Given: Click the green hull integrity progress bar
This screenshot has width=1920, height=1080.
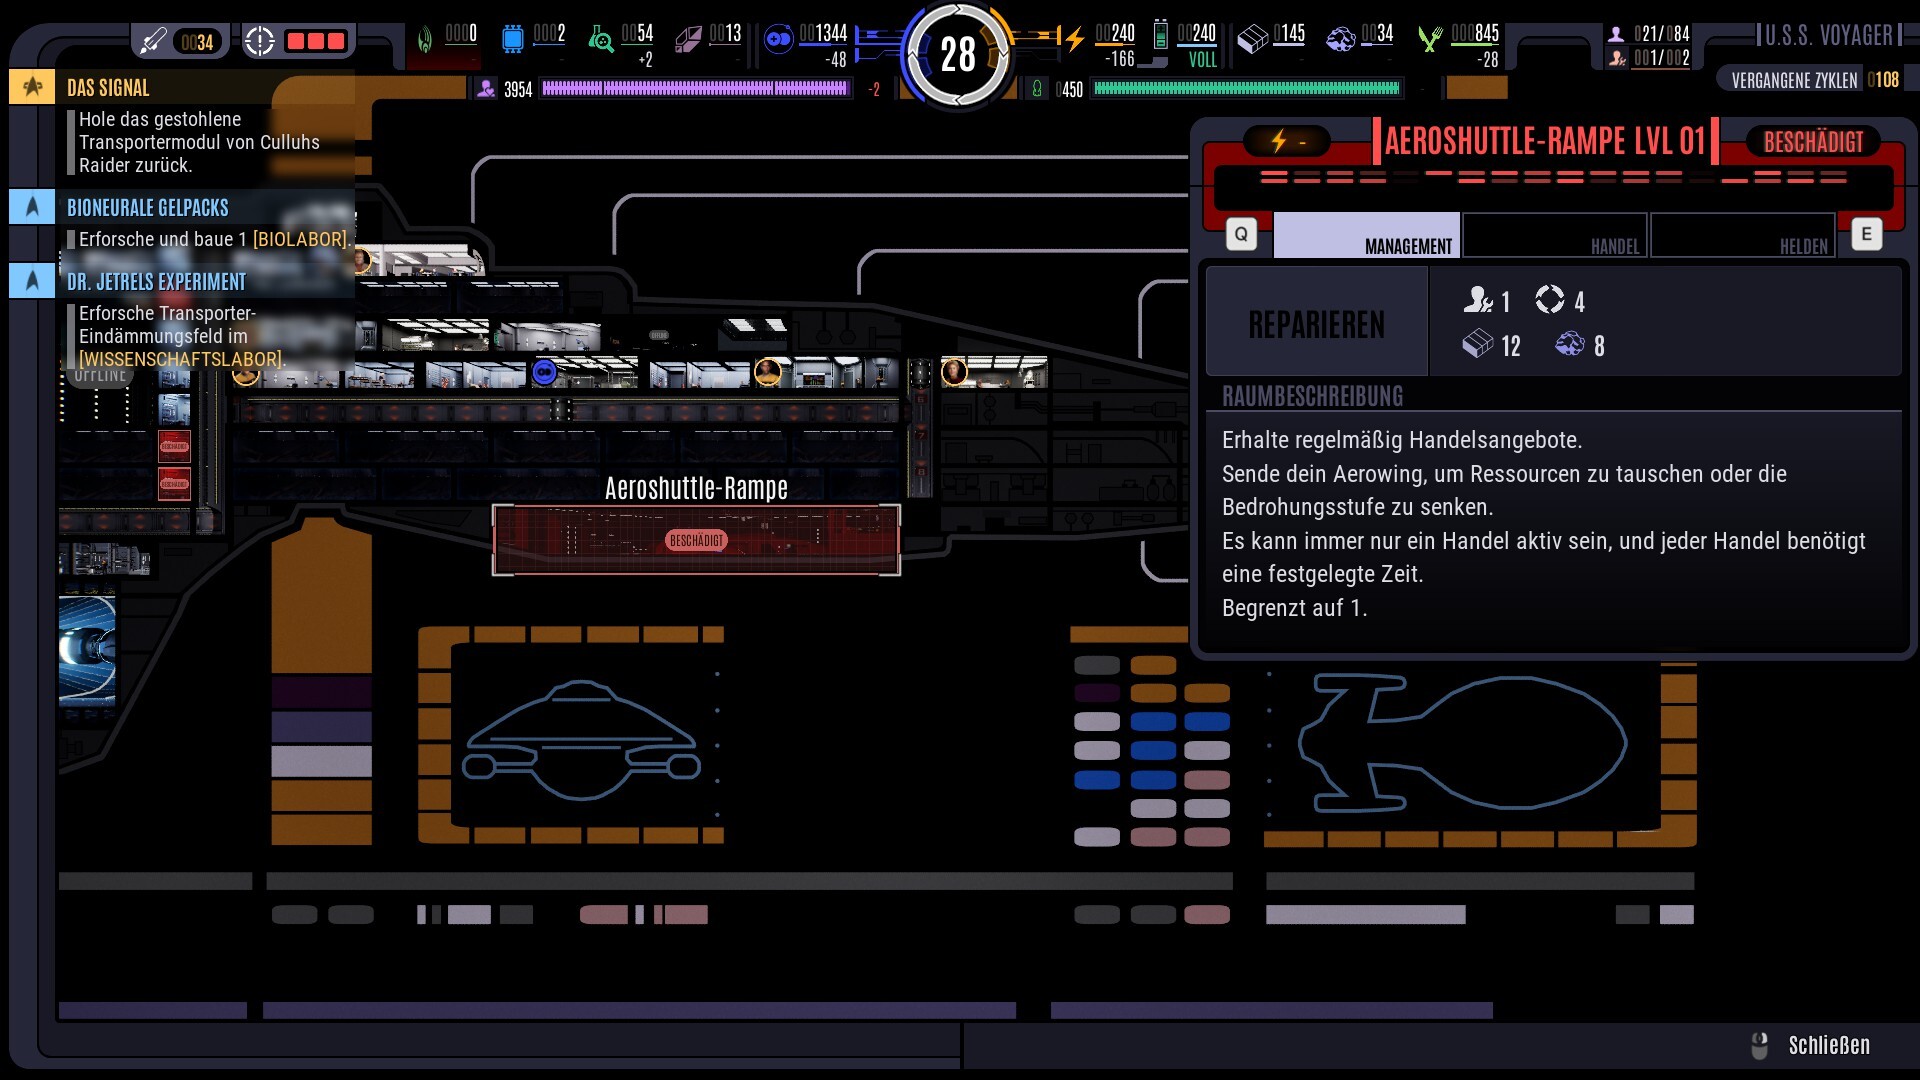Looking at the screenshot, I should pos(1246,89).
